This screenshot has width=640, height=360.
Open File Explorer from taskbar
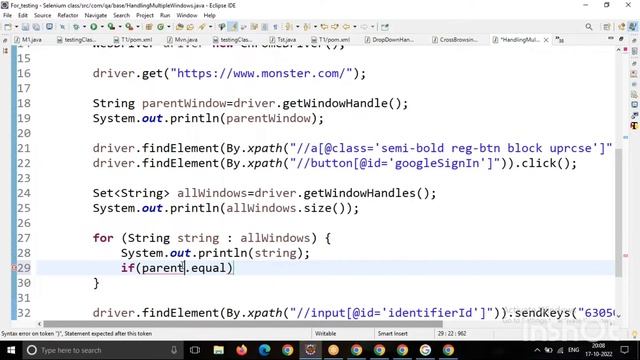pyautogui.click(x=218, y=350)
